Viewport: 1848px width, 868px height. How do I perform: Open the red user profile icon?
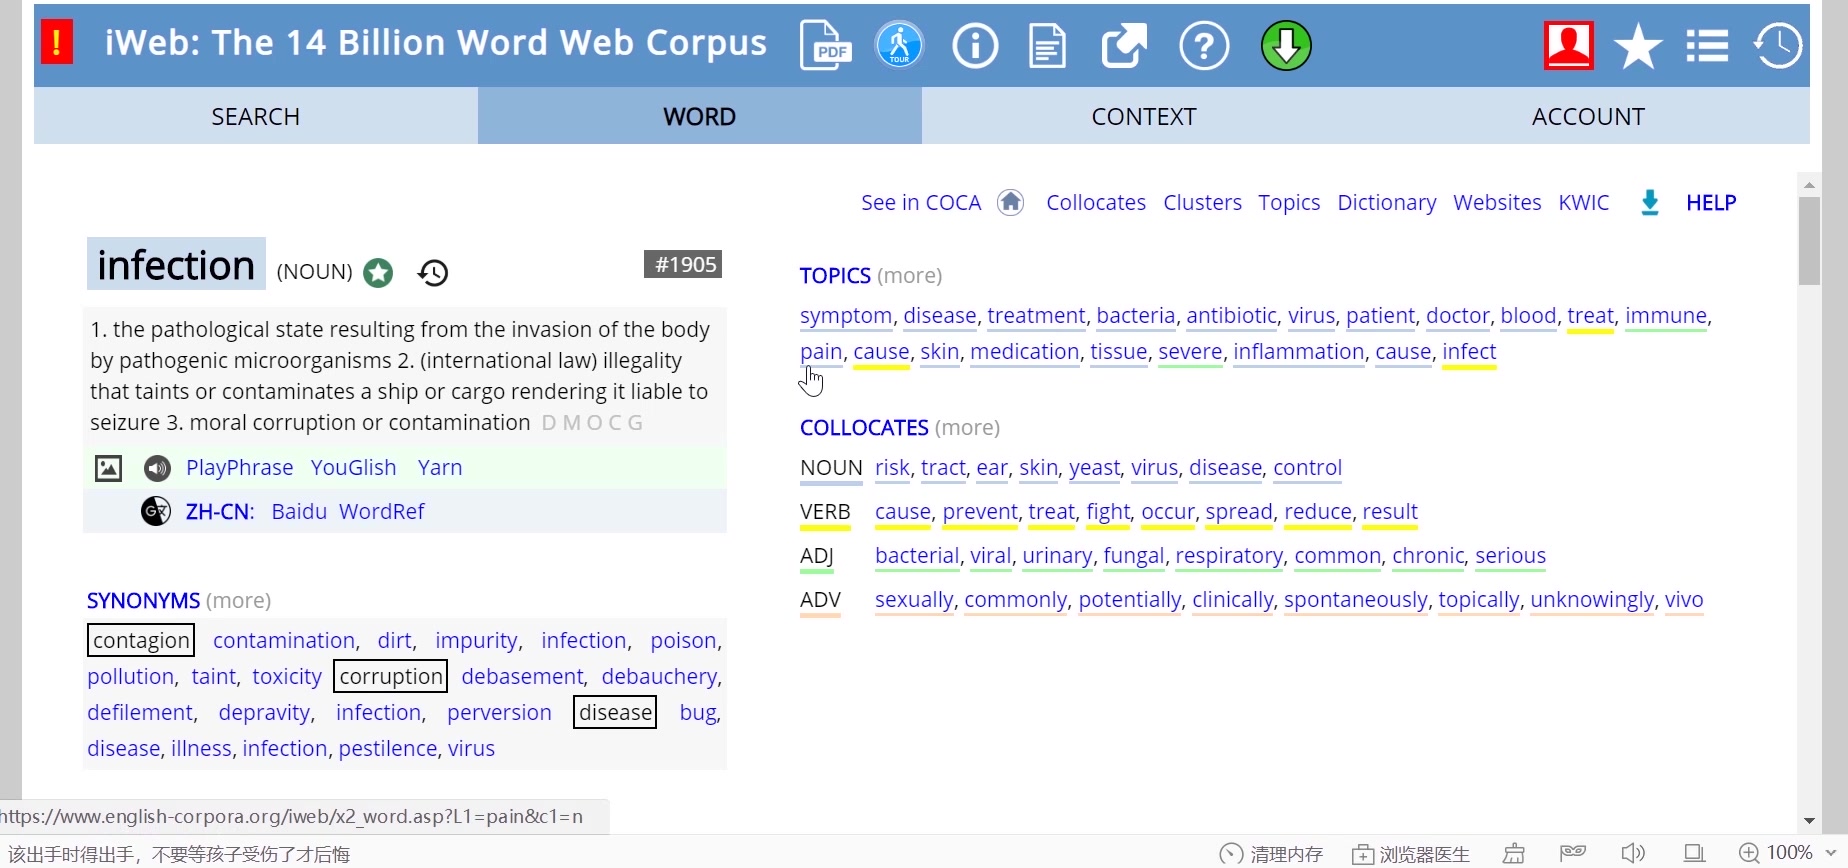click(1568, 46)
